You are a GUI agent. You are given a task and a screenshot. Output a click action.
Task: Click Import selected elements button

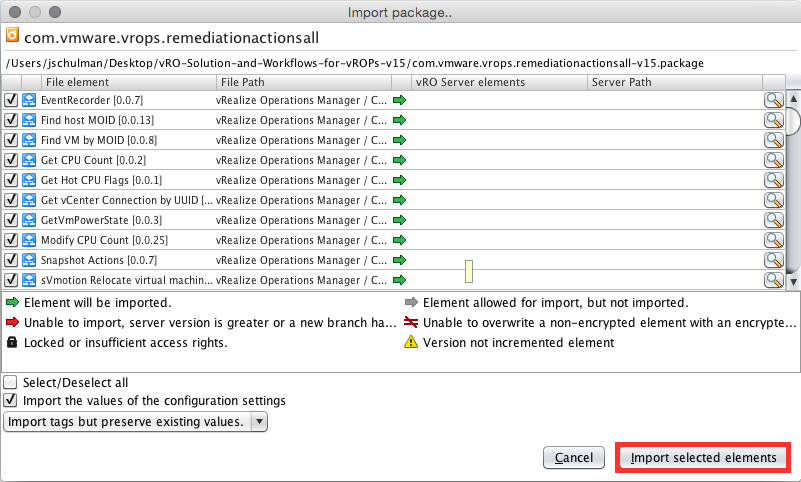click(703, 457)
